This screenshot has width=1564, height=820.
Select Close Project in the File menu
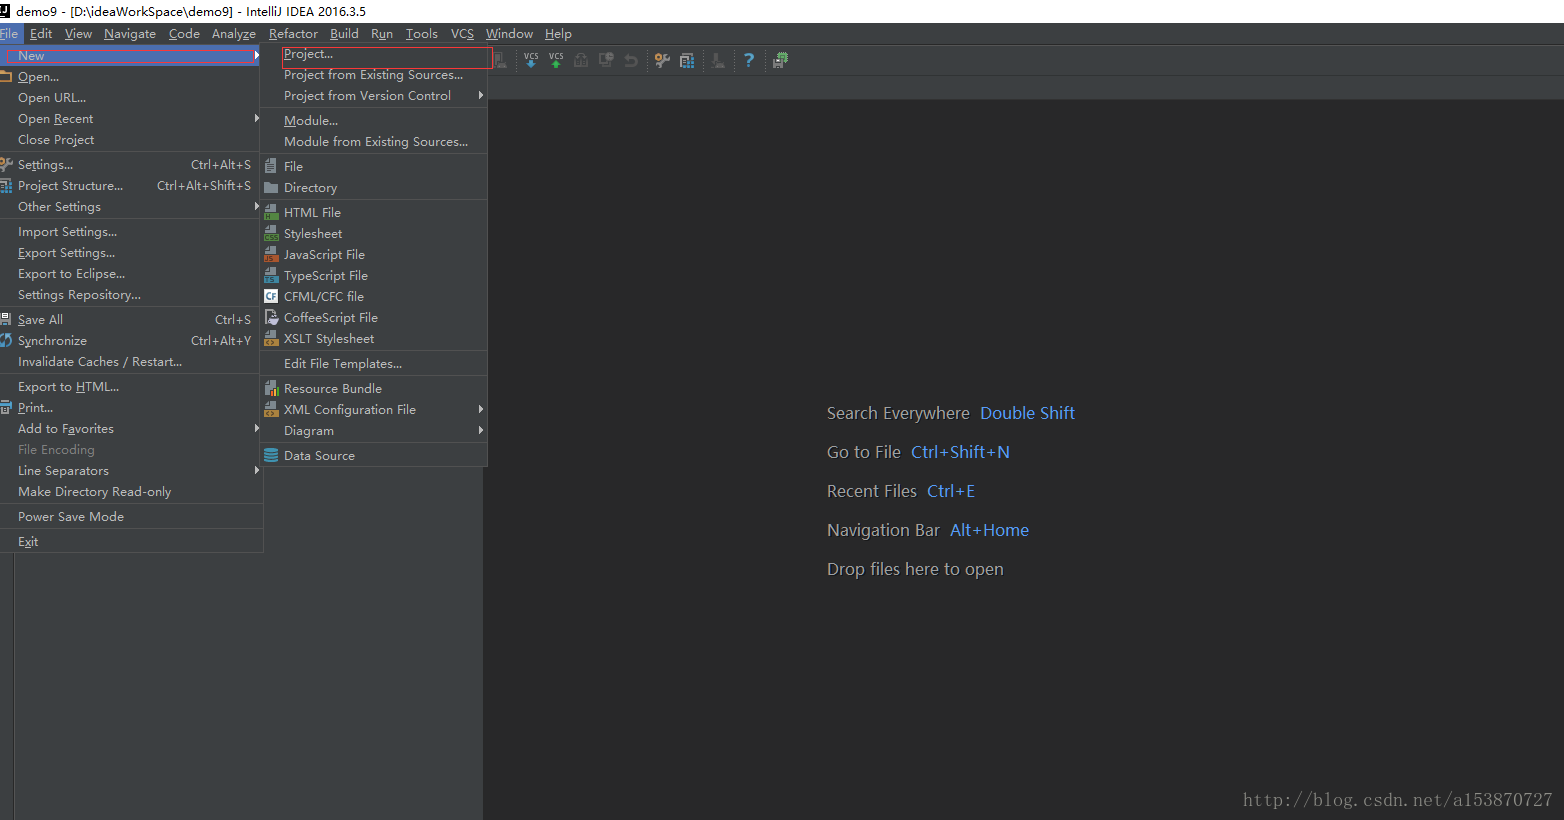131,140
